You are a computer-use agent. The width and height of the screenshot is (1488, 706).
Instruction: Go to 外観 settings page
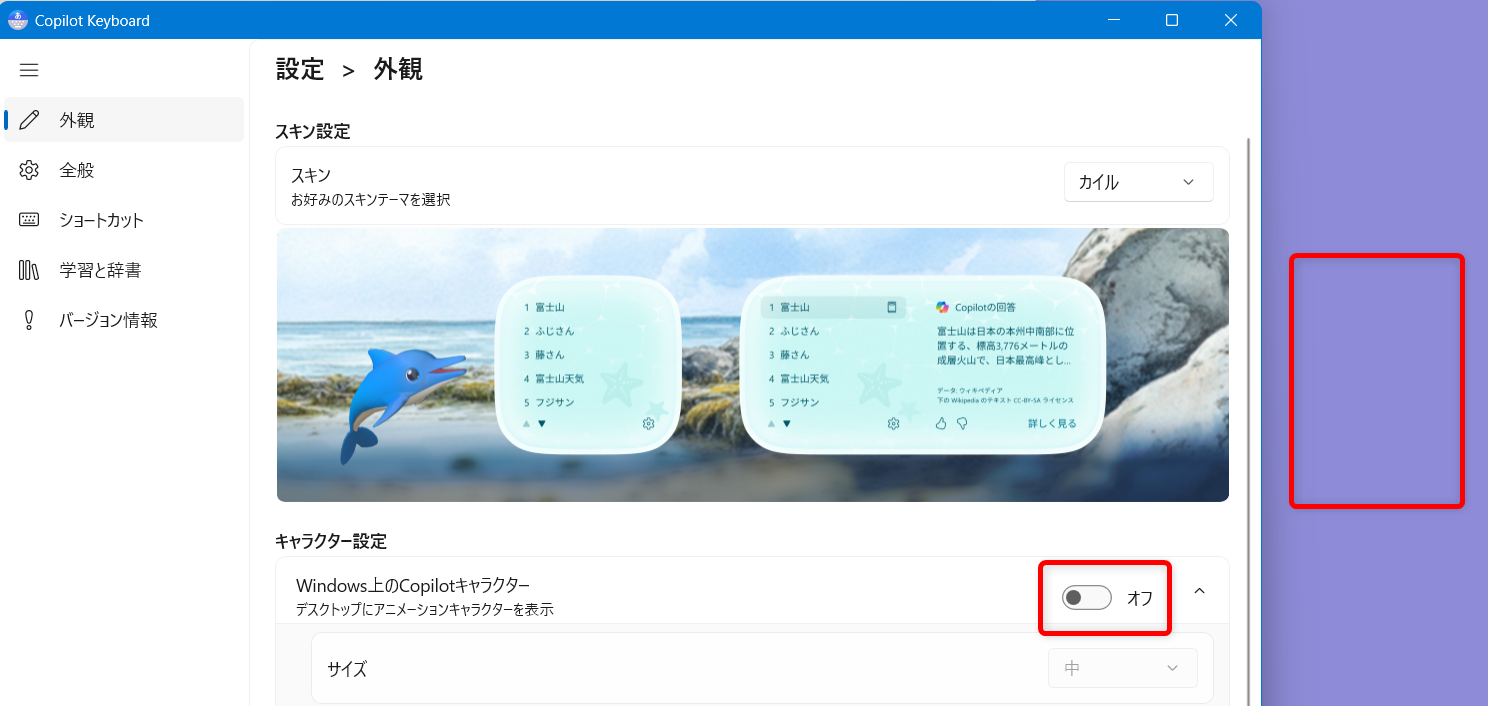pos(124,120)
